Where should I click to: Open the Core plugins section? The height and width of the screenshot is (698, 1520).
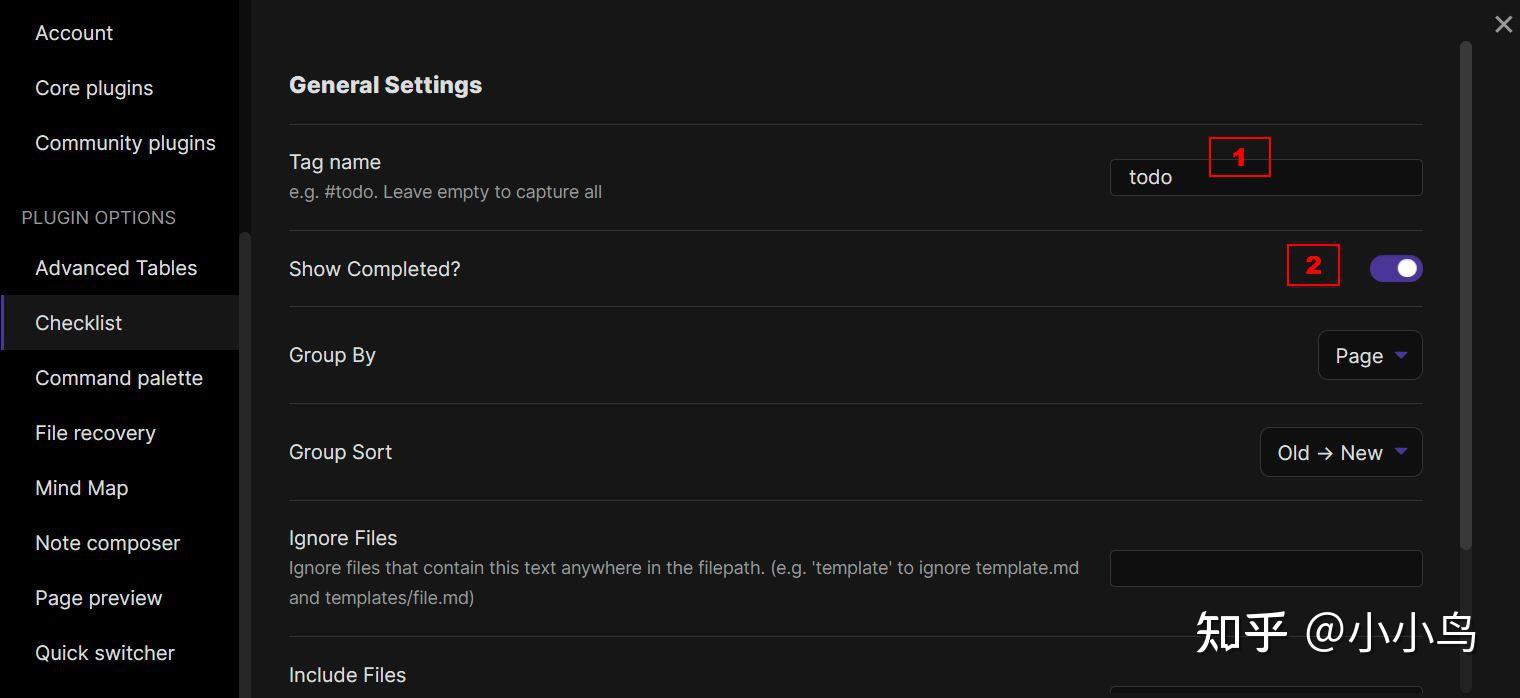(94, 88)
